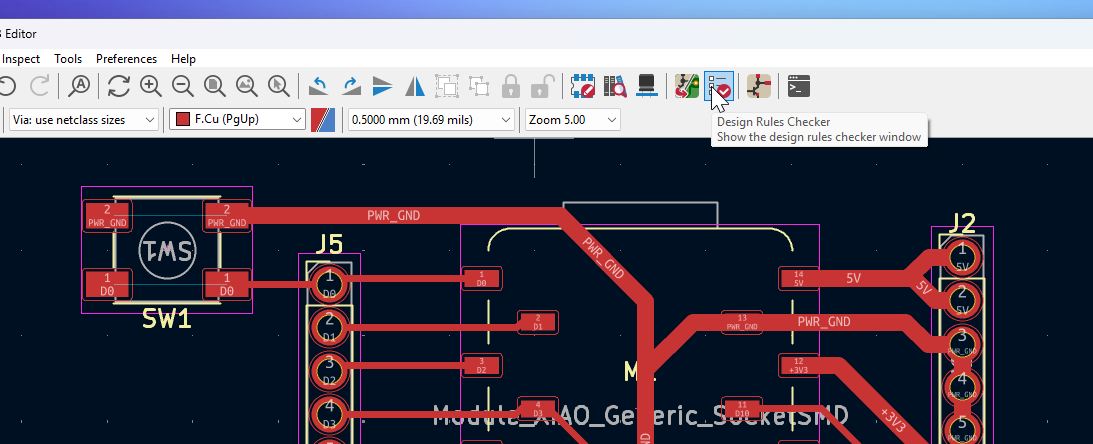The image size is (1093, 444).
Task: Select module pad 12 +3V3
Action: tap(799, 365)
